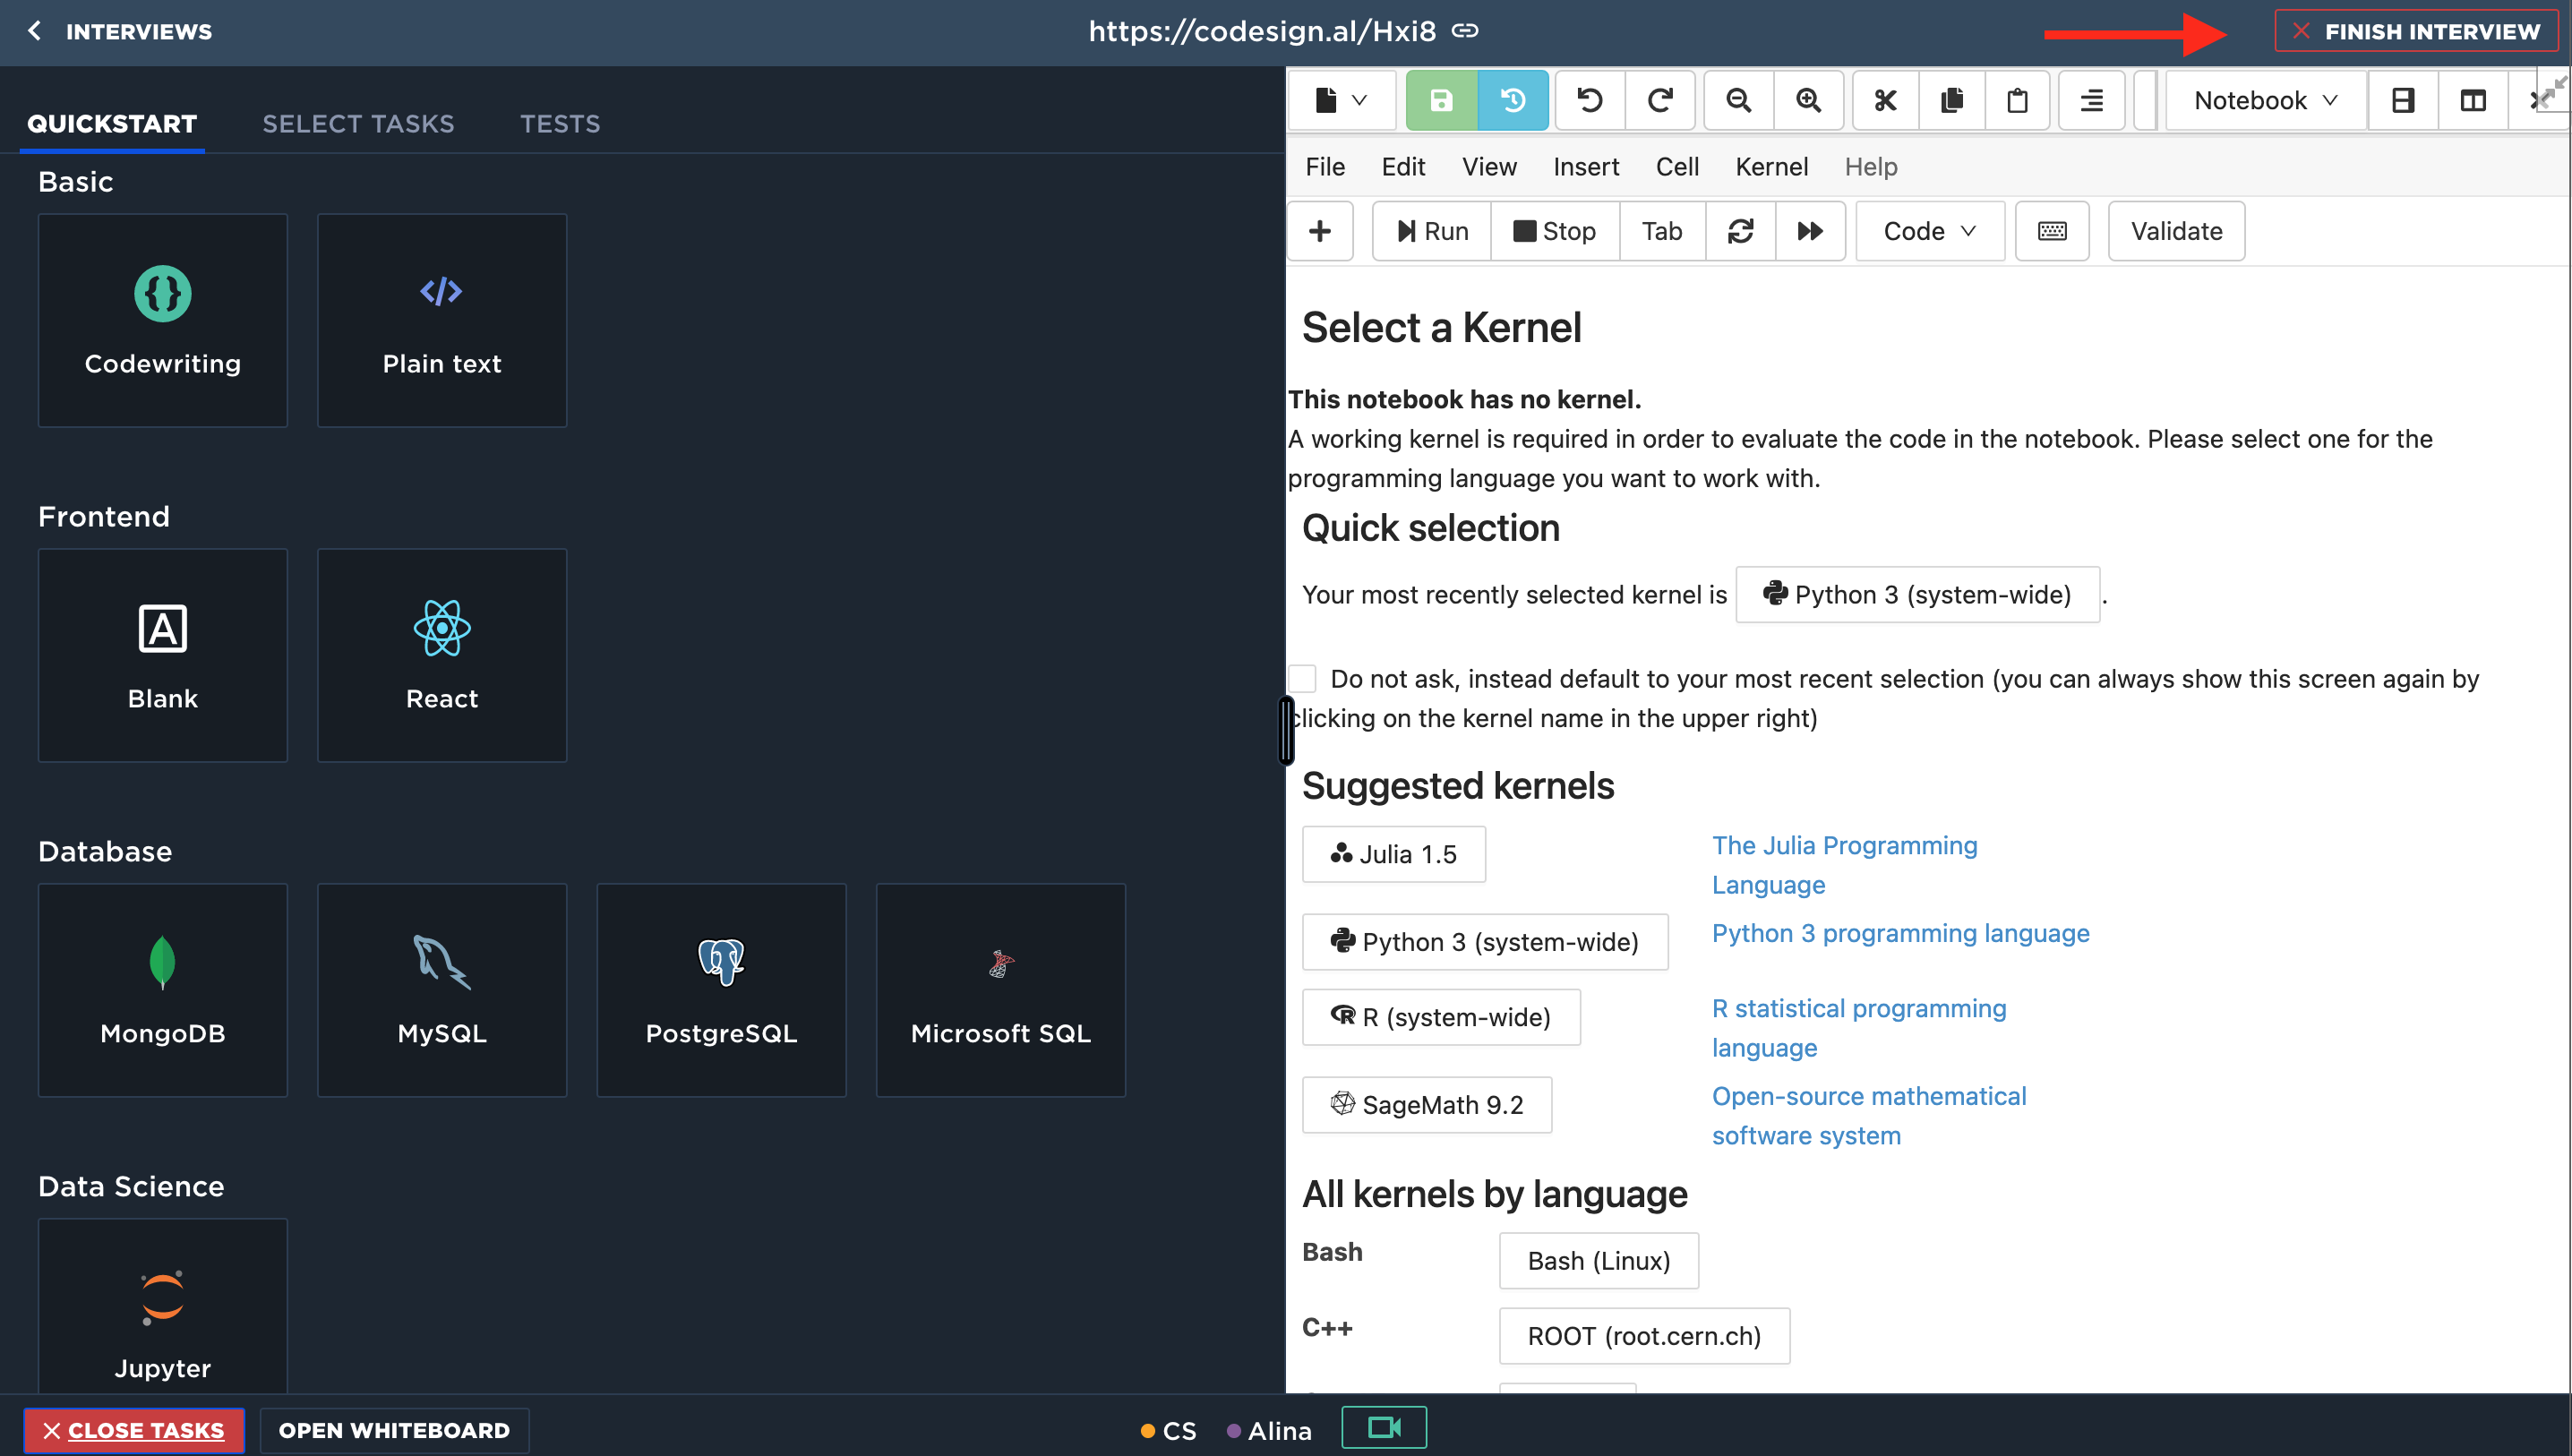The image size is (2572, 1456).
Task: Open the Help menu
Action: (1870, 167)
